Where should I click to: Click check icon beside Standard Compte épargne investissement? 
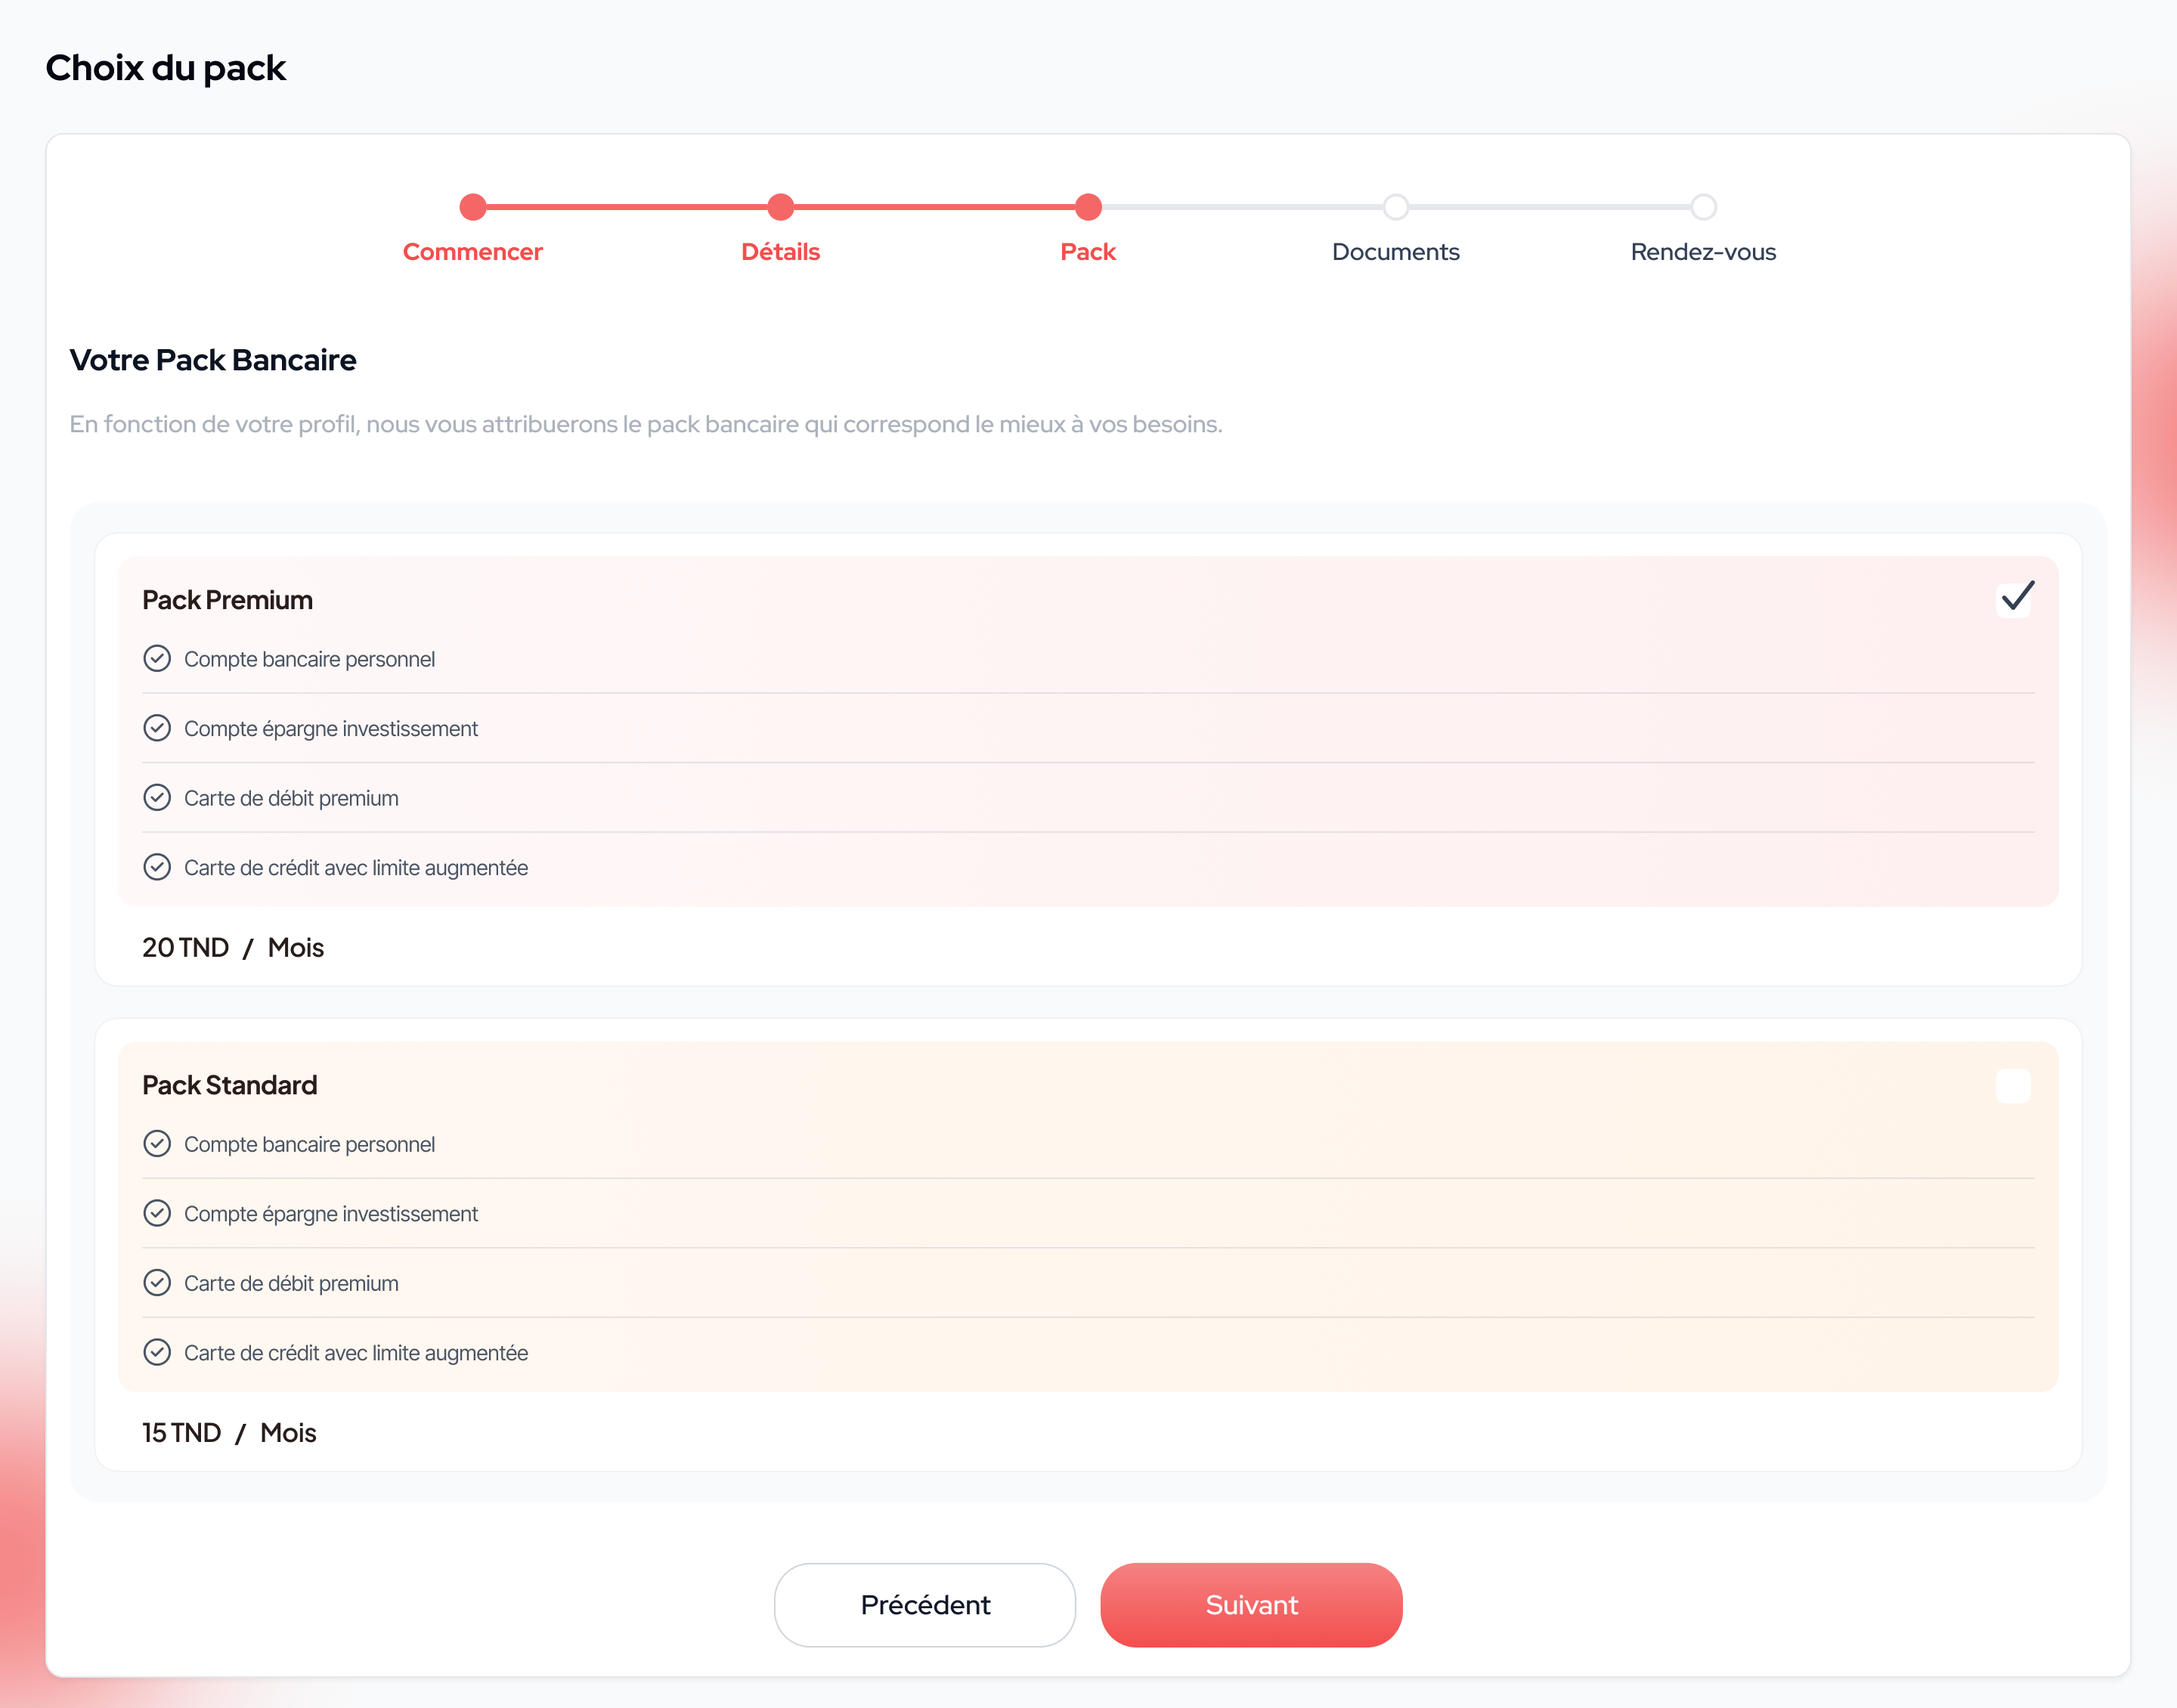click(x=157, y=1213)
